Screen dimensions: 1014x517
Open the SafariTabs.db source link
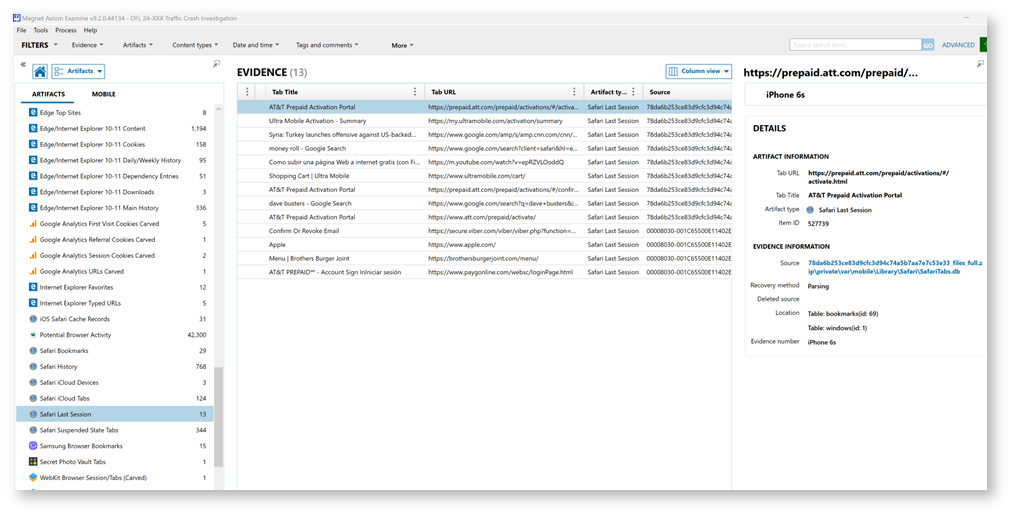(895, 267)
